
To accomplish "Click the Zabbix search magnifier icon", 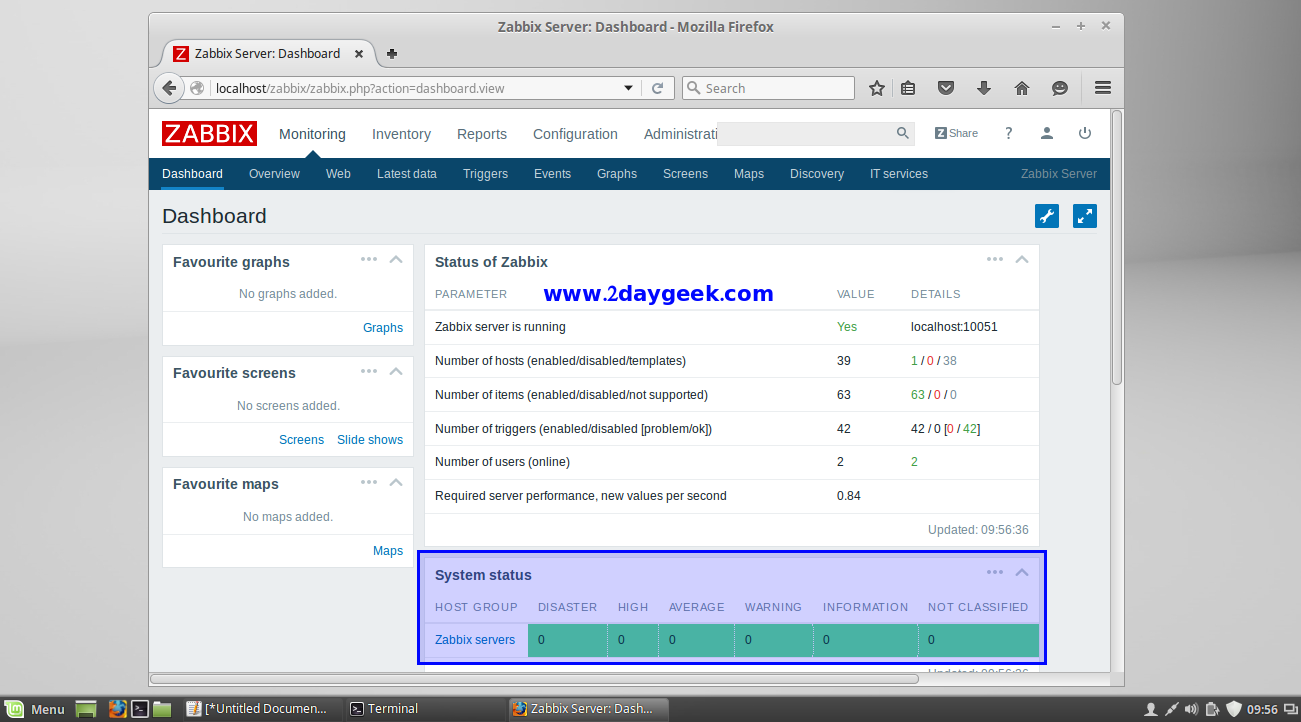I will coord(903,133).
